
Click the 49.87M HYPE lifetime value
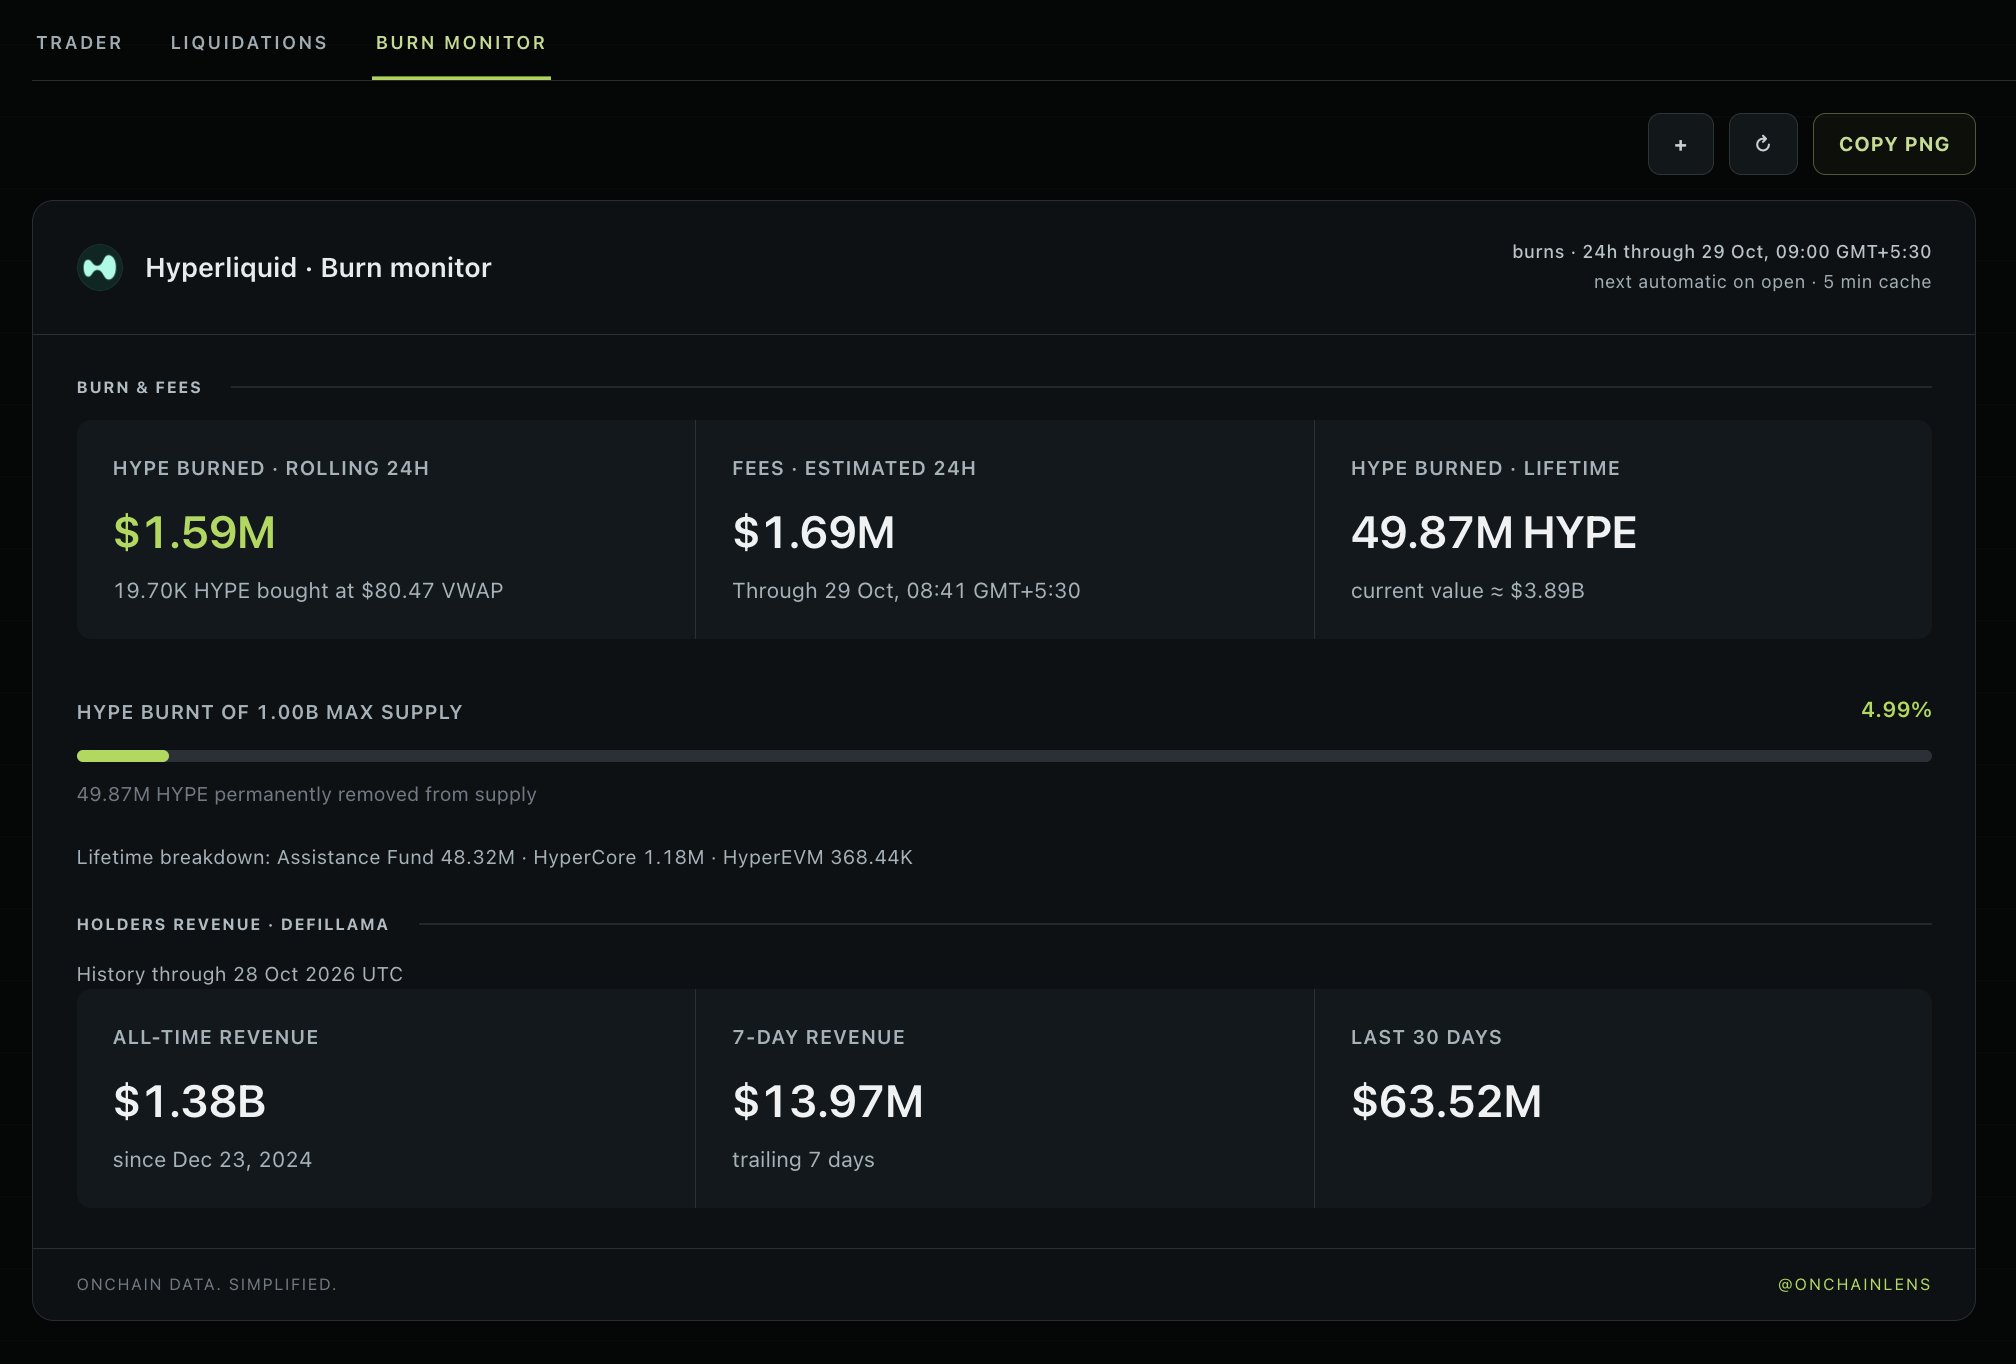coord(1494,532)
